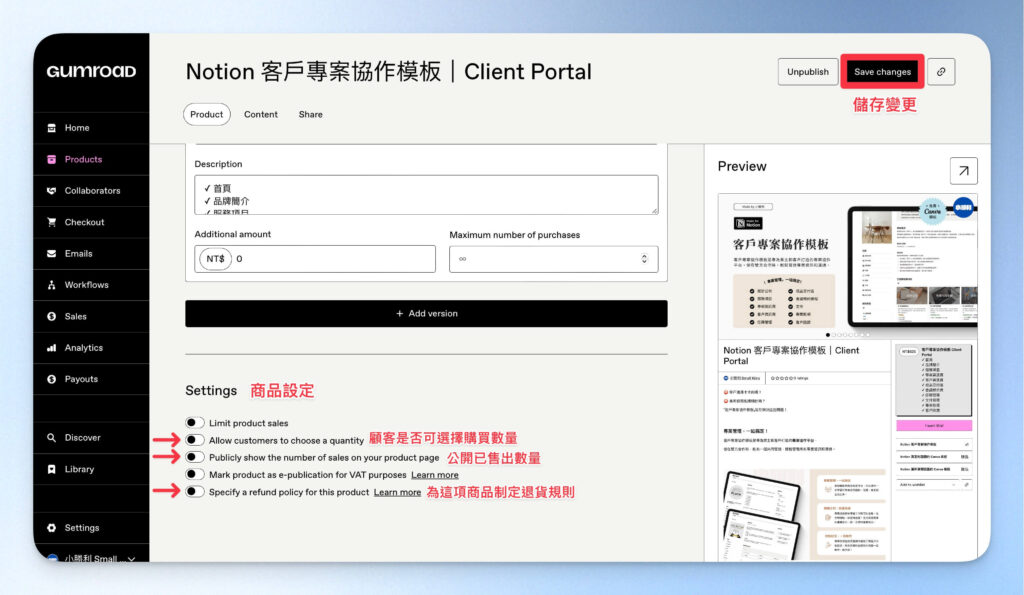Click the Settings gear icon in sidebar

click(52, 528)
